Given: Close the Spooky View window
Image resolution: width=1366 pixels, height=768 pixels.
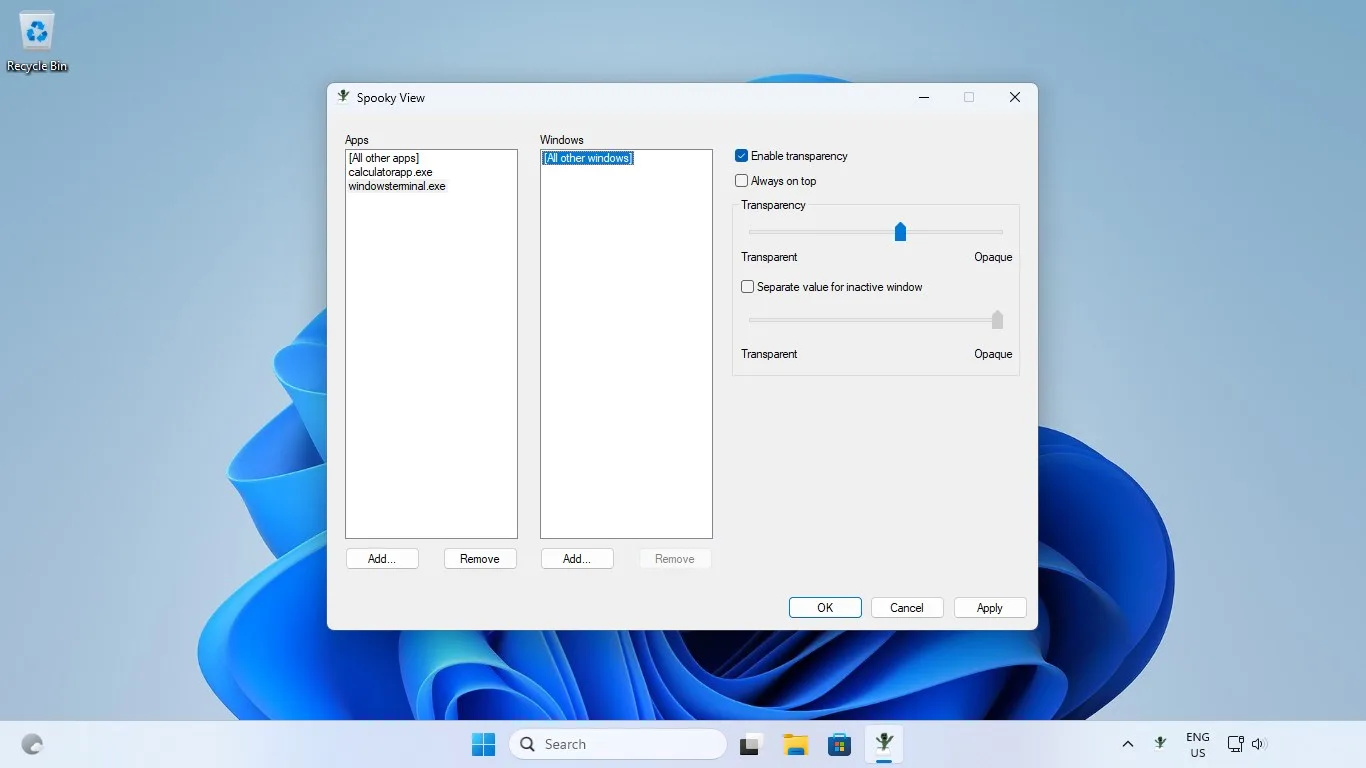Looking at the screenshot, I should [1015, 97].
